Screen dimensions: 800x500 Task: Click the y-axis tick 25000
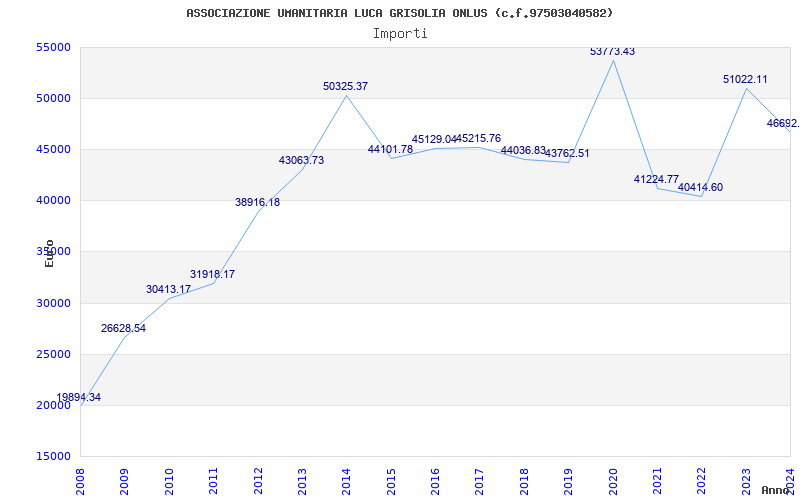coord(53,355)
